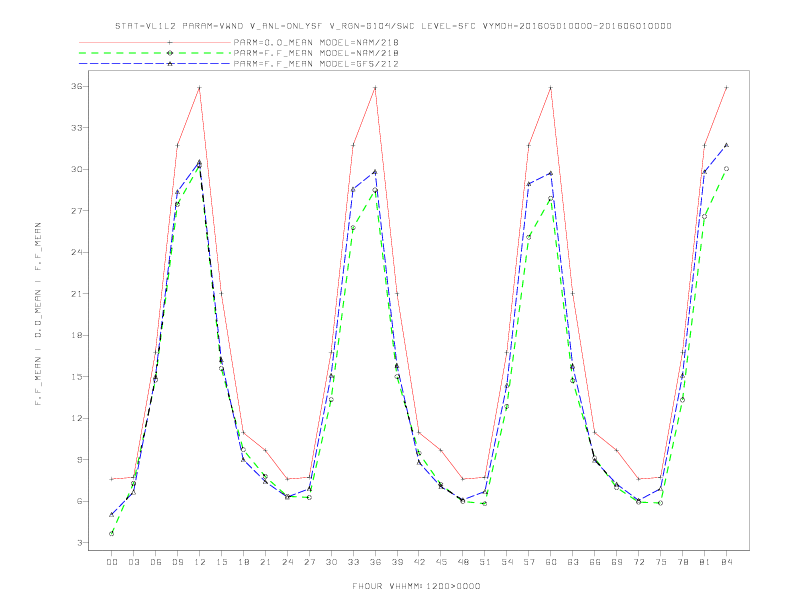Click the triangle marker on blue legend line
This screenshot has width=792, height=612.
(x=170, y=64)
